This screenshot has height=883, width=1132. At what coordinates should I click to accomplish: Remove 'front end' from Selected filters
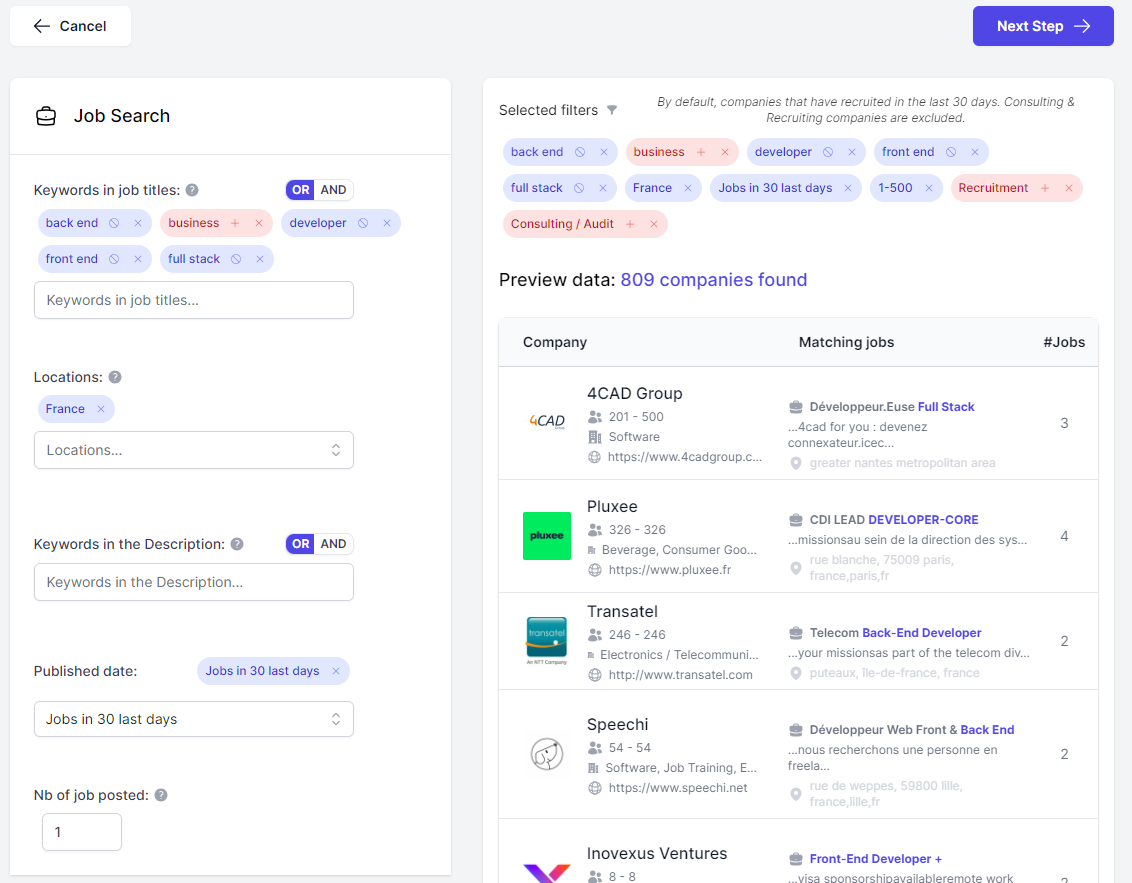point(975,152)
